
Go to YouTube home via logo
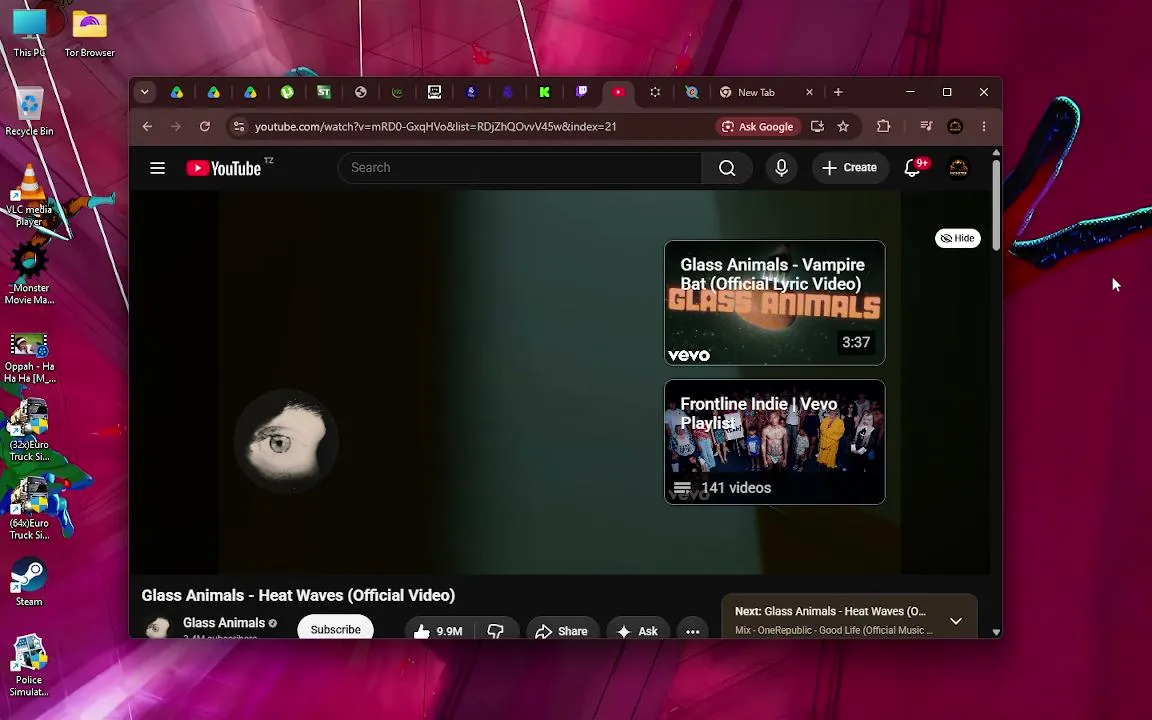tap(224, 168)
